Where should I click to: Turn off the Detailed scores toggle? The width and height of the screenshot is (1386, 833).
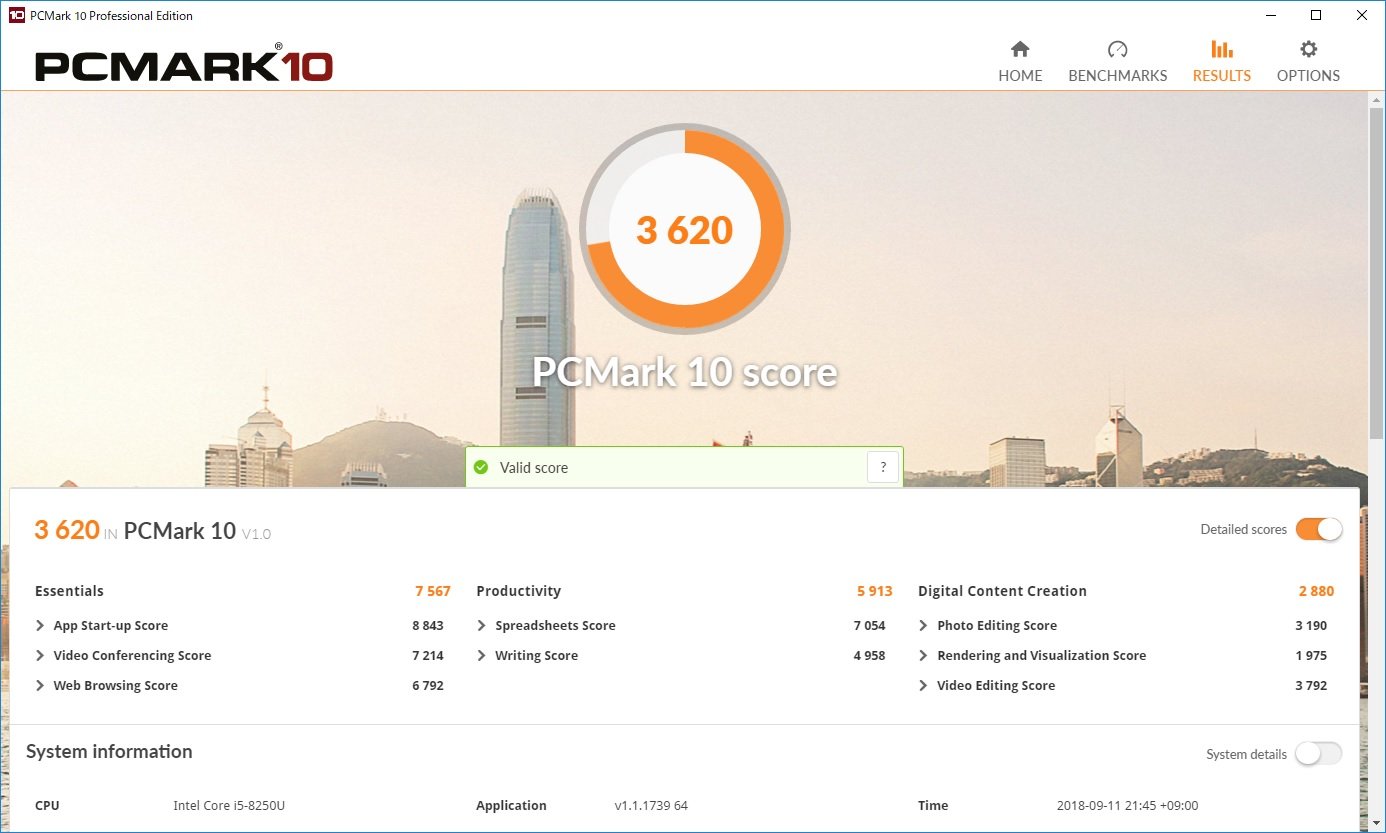coord(1319,529)
